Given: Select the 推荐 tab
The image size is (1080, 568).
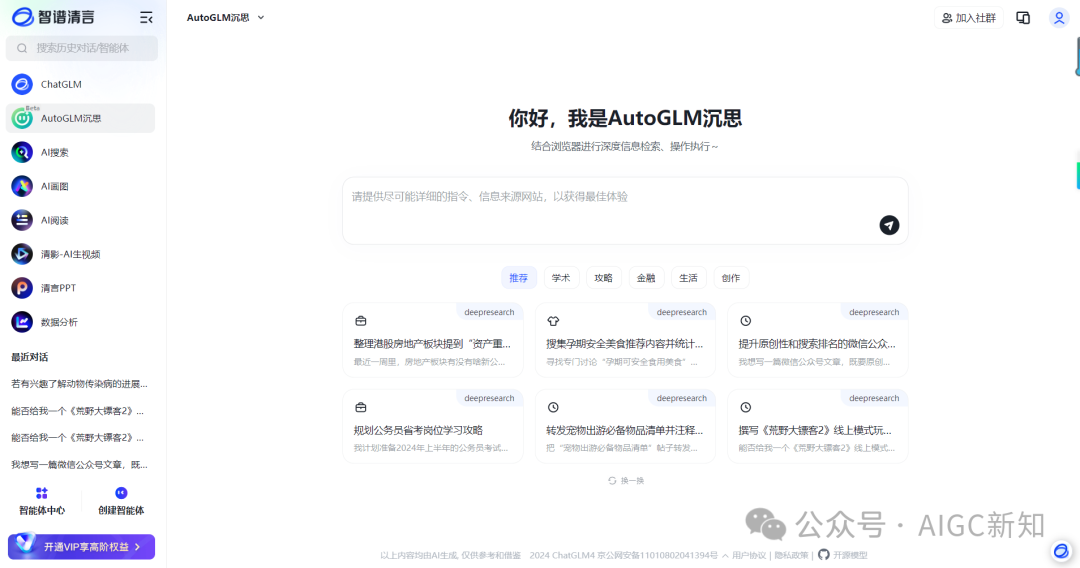Looking at the screenshot, I should (519, 278).
